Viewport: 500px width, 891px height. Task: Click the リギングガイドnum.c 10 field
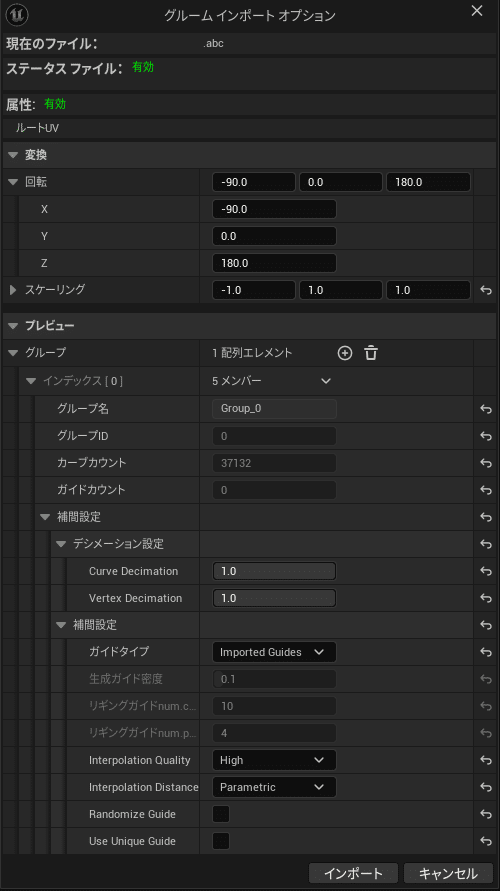pyautogui.click(x=274, y=706)
